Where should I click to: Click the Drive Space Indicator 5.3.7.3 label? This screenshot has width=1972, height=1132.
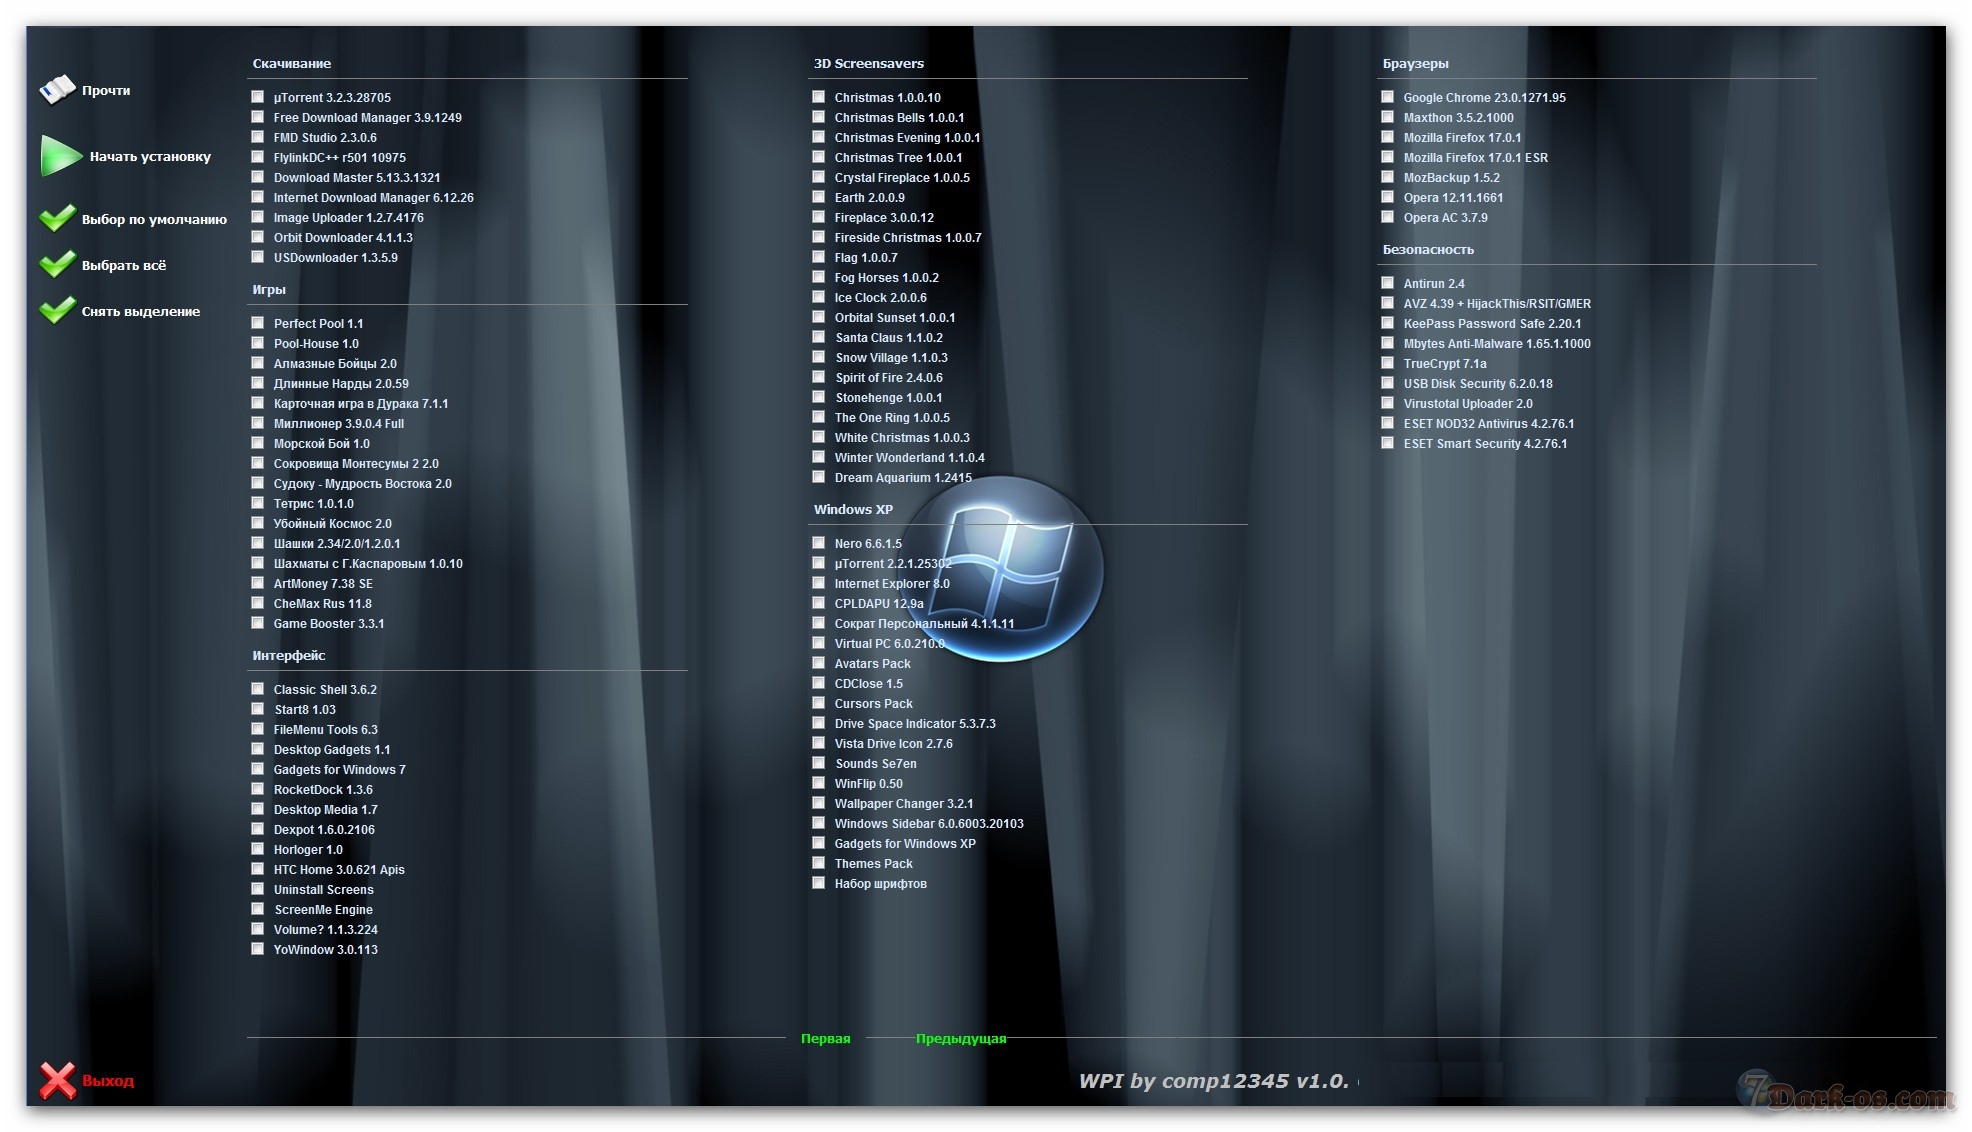pos(915,724)
